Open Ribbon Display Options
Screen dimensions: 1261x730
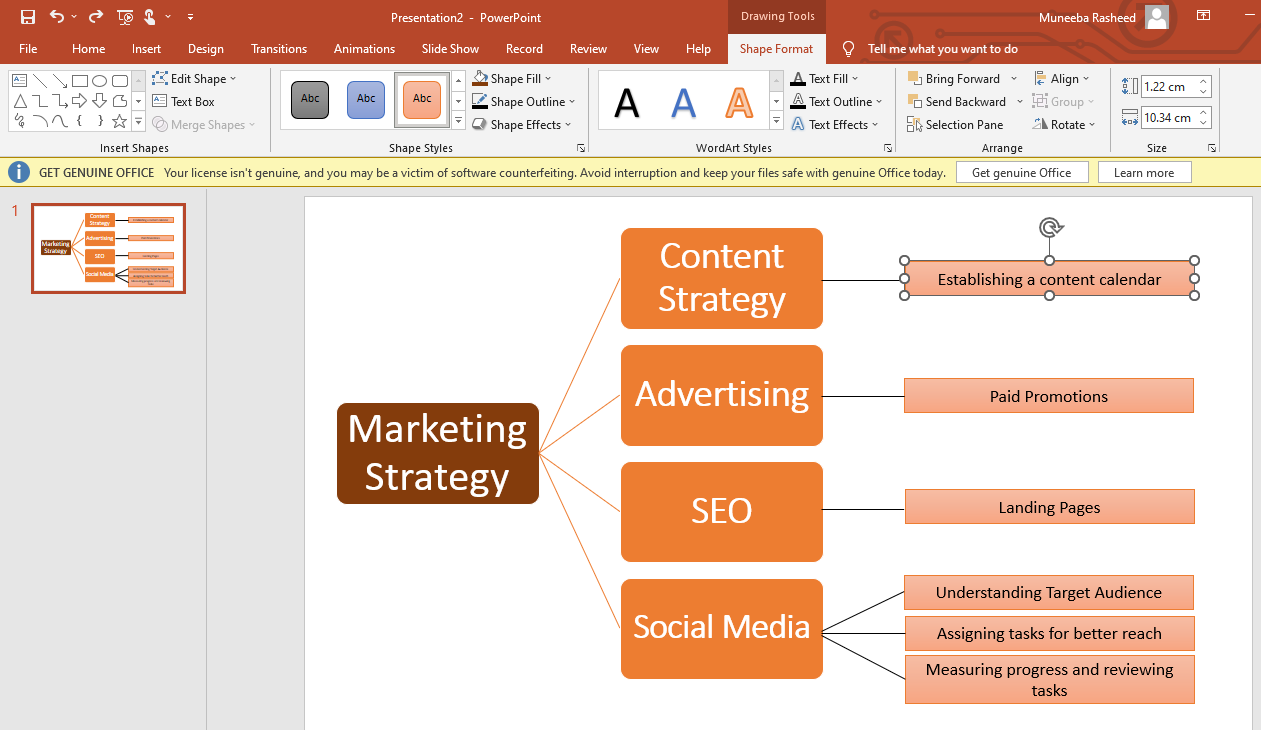[1204, 16]
